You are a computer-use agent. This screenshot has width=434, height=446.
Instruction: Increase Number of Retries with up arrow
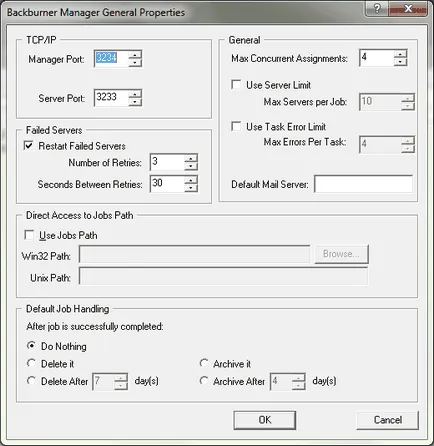pyautogui.click(x=191, y=158)
